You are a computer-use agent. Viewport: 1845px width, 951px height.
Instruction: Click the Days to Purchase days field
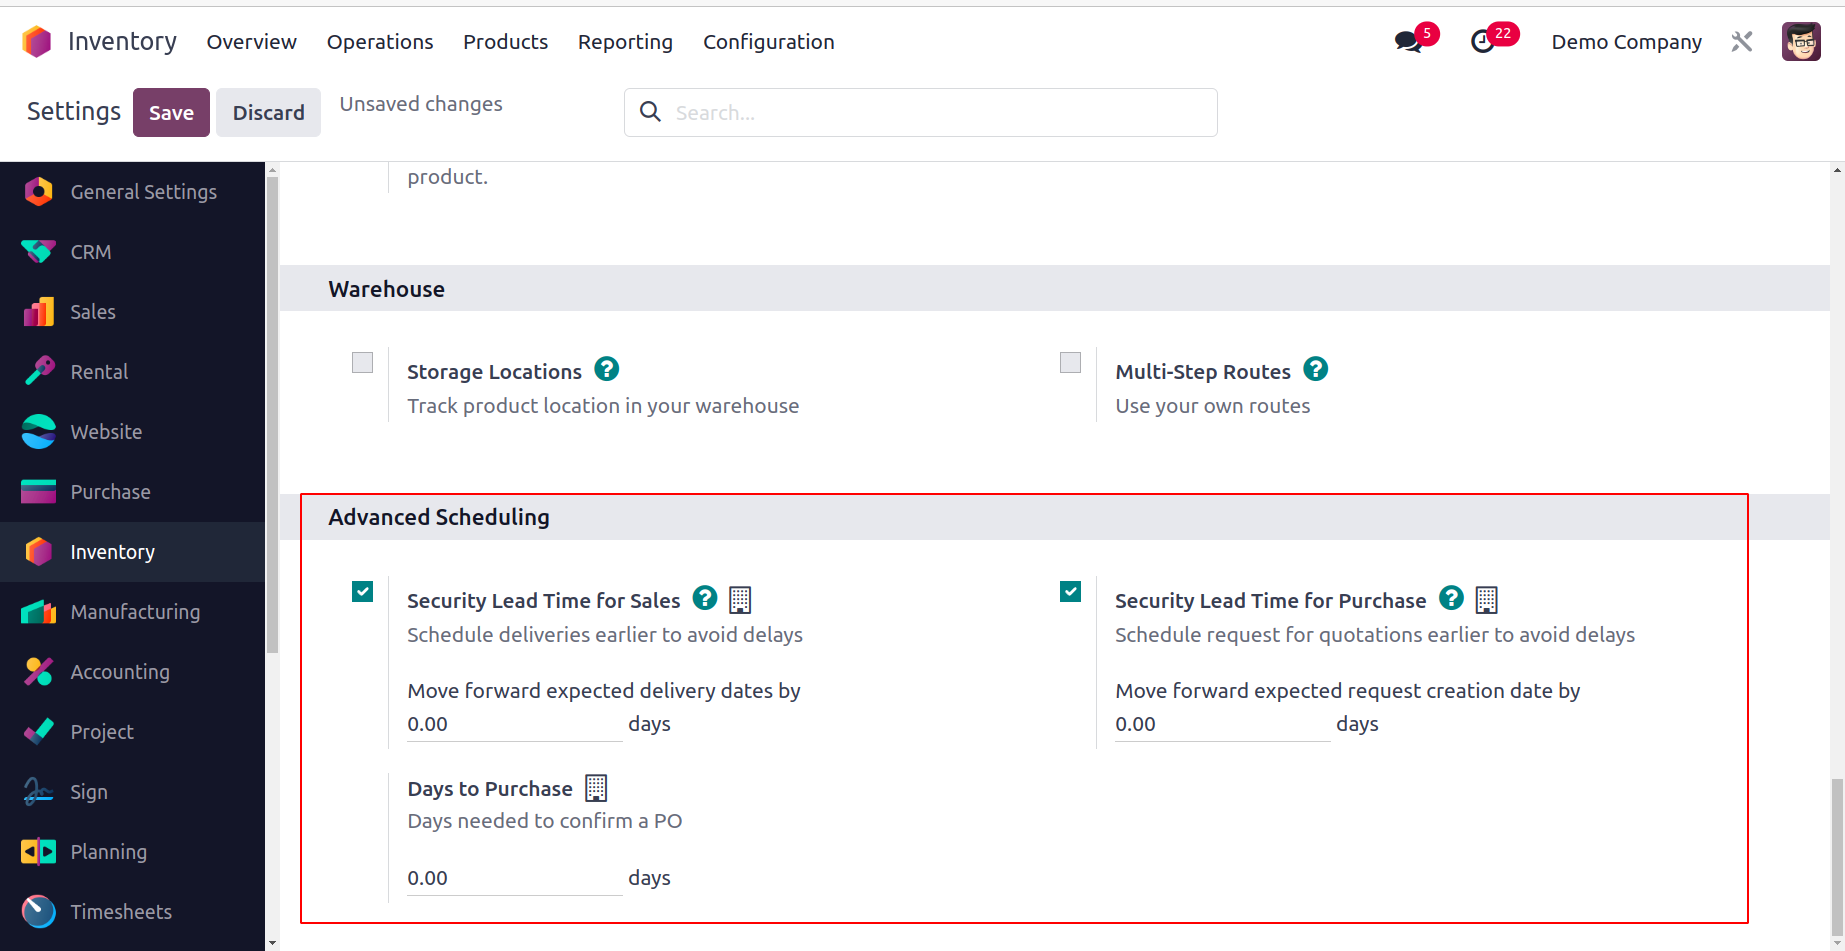pos(514,878)
